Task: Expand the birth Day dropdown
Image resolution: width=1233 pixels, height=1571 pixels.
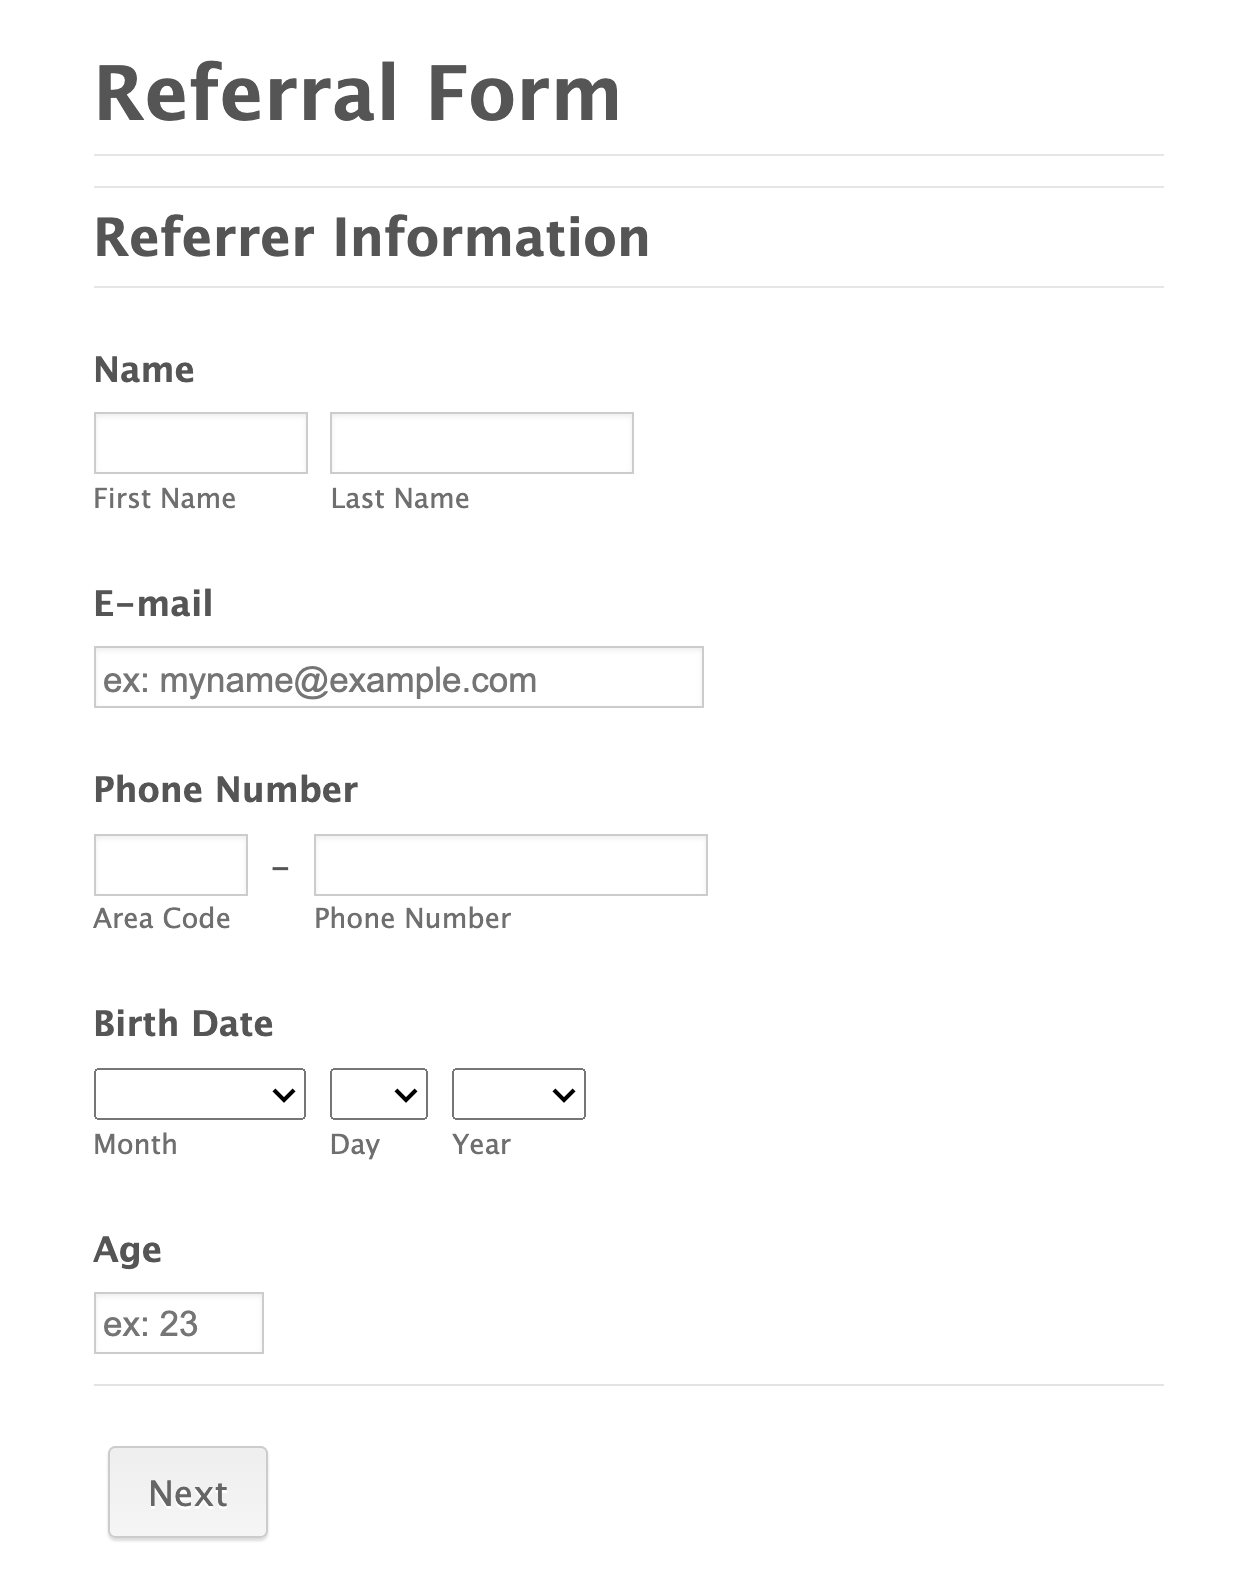Action: 378,1094
